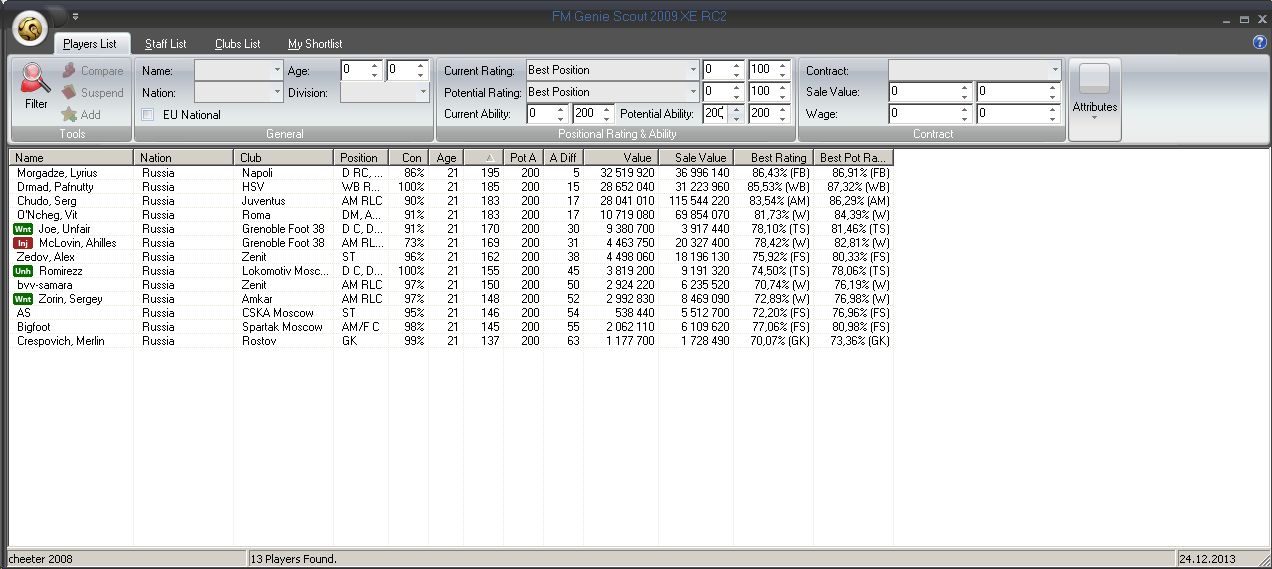This screenshot has width=1272, height=569.
Task: Open the Nation dropdown
Action: (277, 92)
